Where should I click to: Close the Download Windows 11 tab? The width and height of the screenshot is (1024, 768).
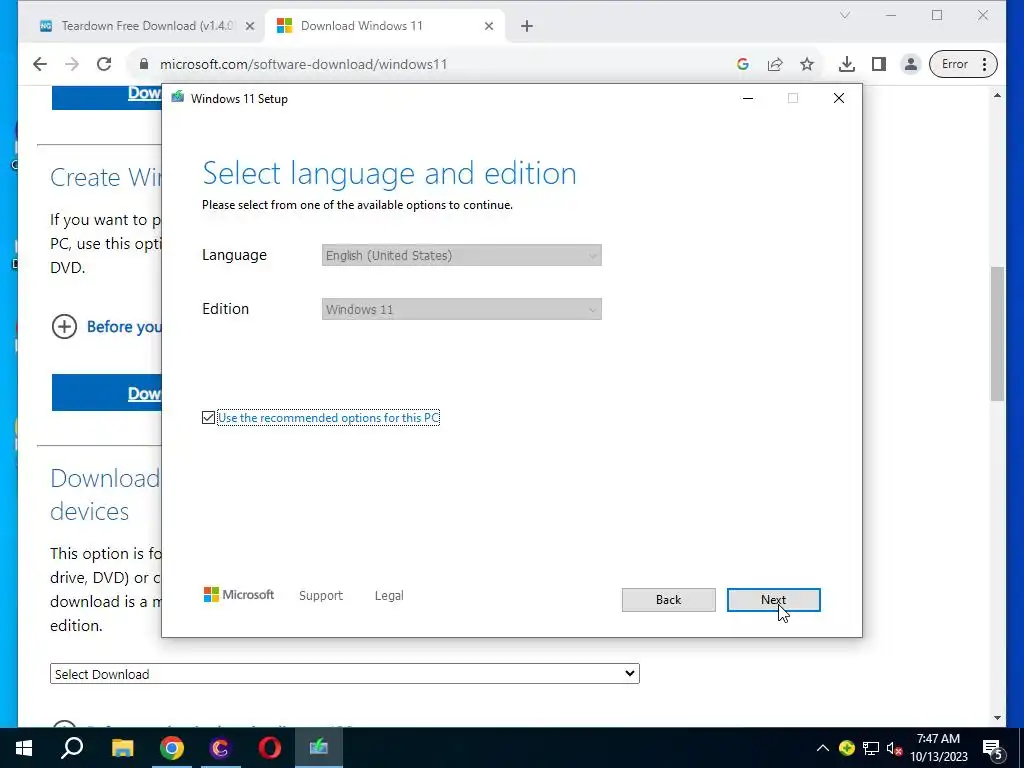(x=489, y=26)
